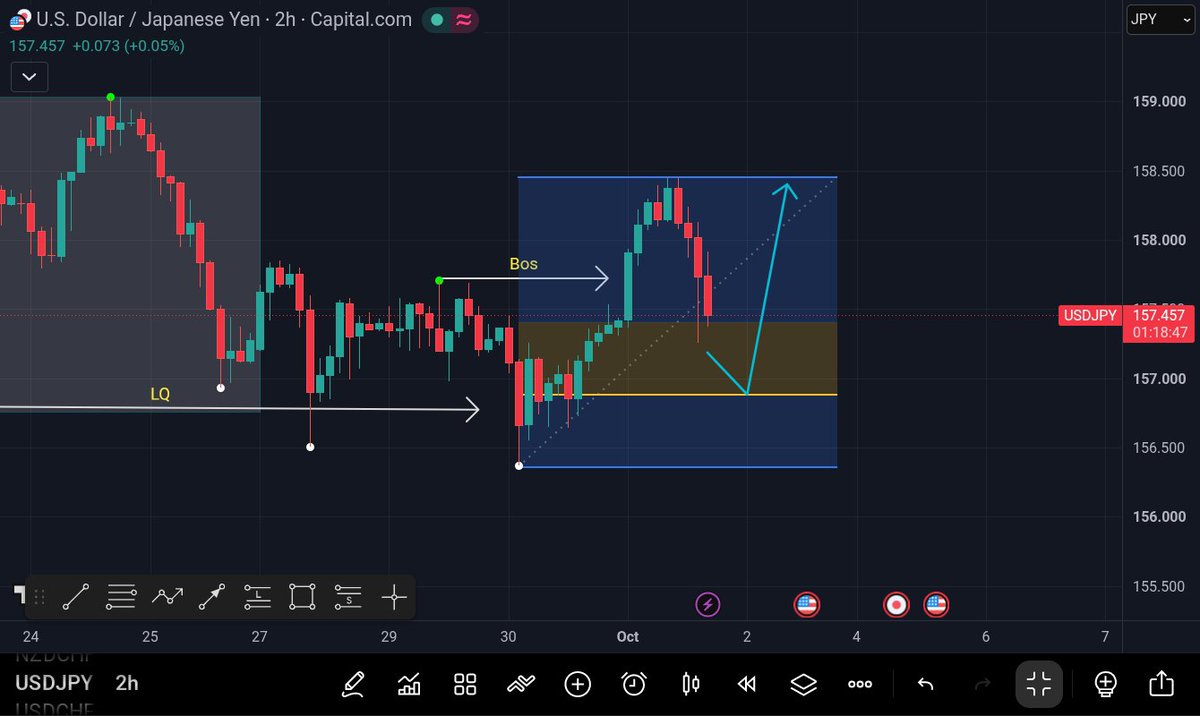The width and height of the screenshot is (1200, 716).
Task: Click the 155.500 price scale level
Action: click(x=1158, y=586)
